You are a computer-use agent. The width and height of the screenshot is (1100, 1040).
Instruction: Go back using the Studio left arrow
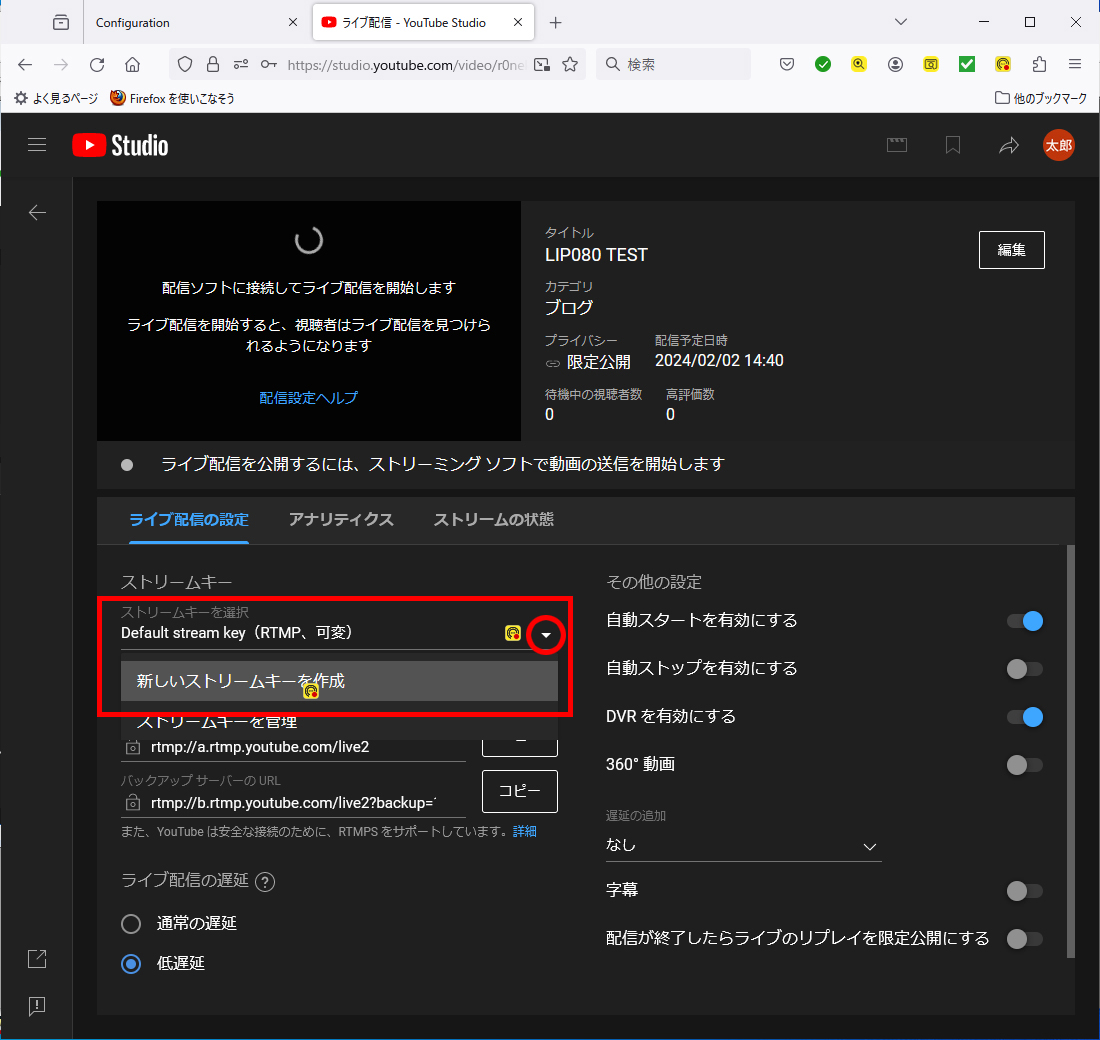coord(37,213)
